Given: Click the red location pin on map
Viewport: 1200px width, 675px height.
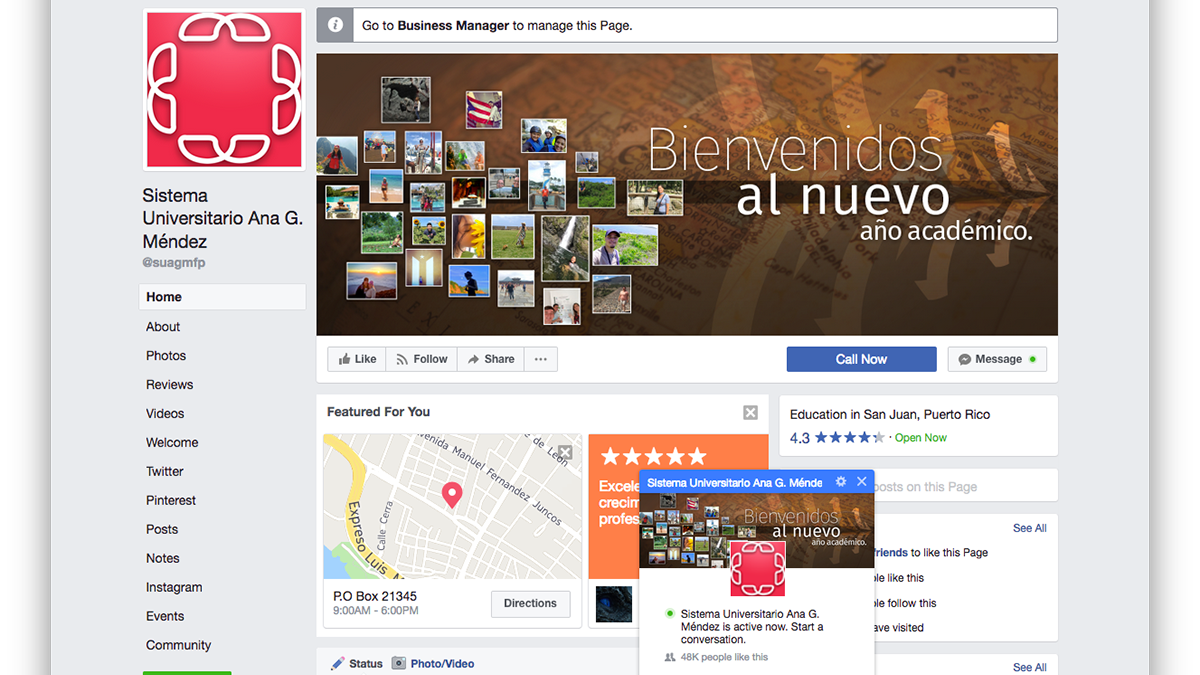Looking at the screenshot, I should pos(452,494).
